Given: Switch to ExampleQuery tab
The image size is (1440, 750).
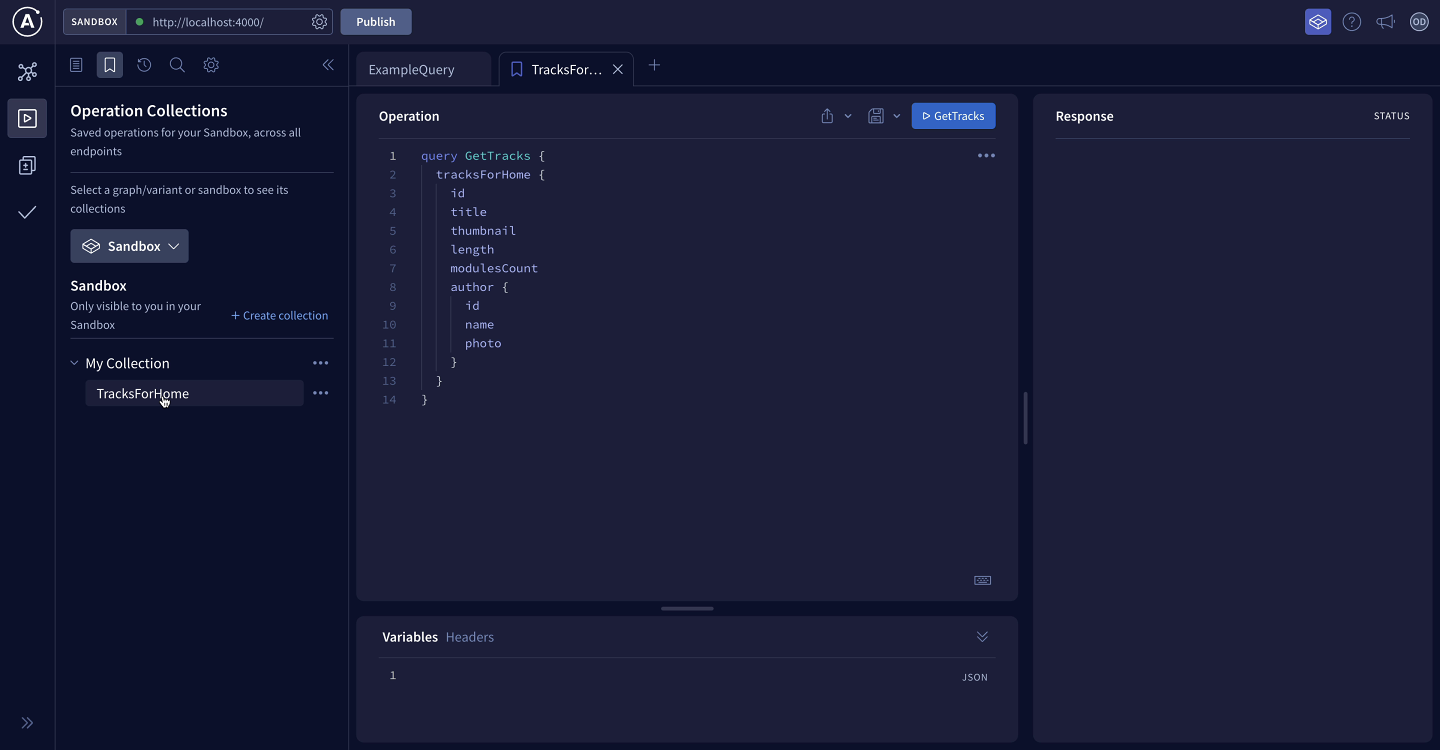Looking at the screenshot, I should pyautogui.click(x=424, y=69).
